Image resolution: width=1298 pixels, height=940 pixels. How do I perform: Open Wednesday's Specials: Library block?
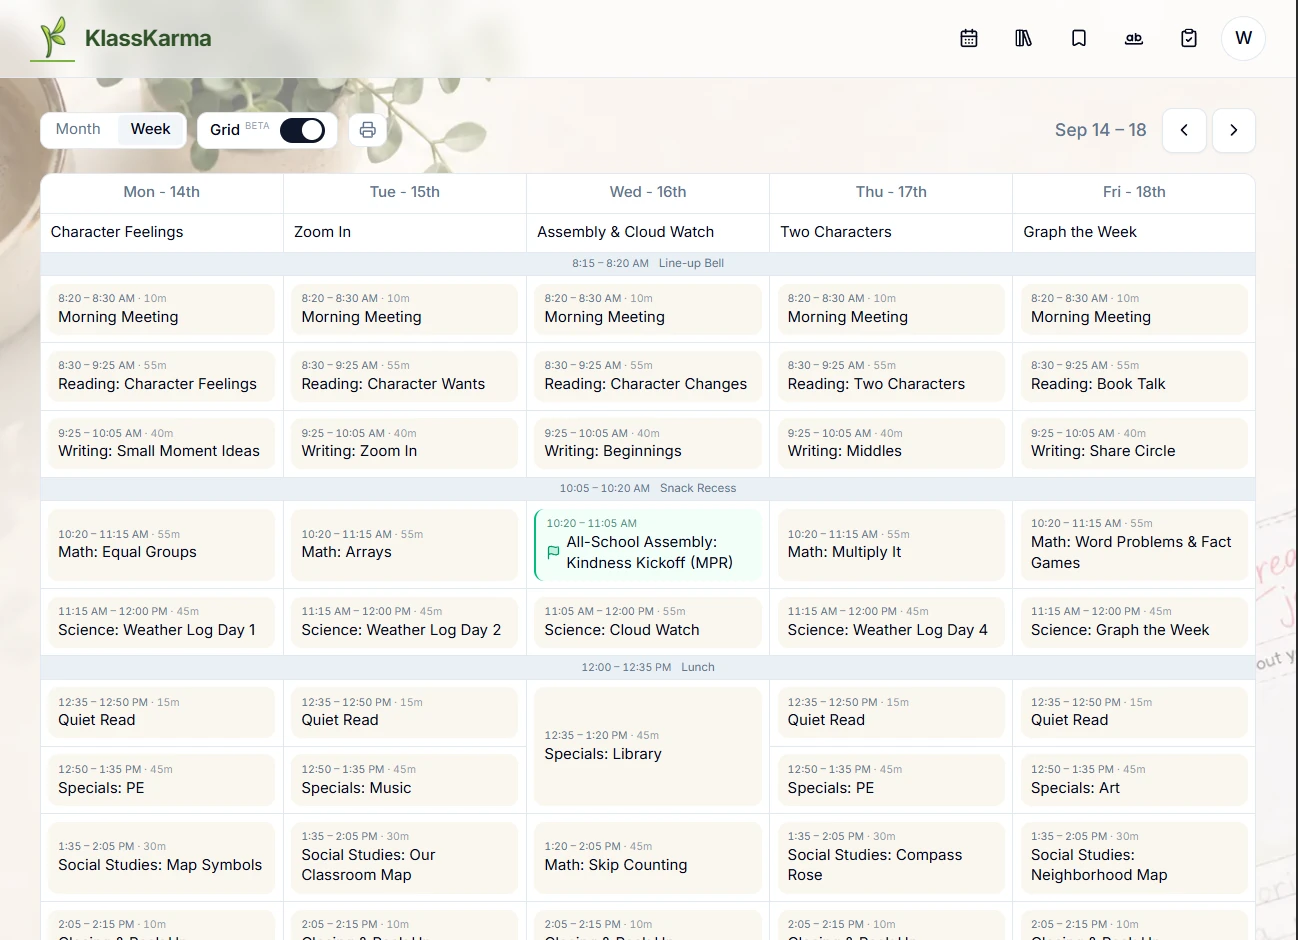648,746
